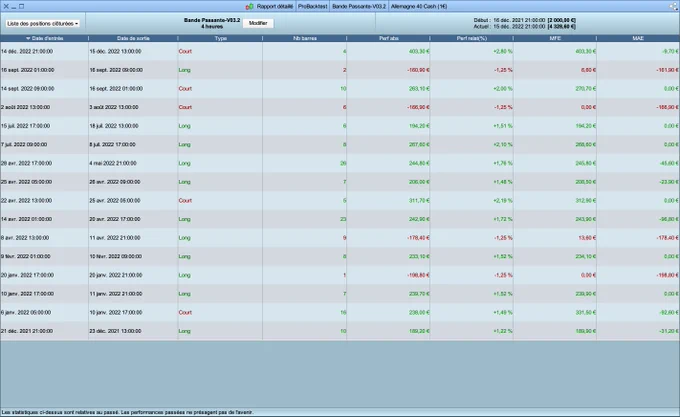
Task: Sort by the Date de sortie column
Action: point(133,39)
